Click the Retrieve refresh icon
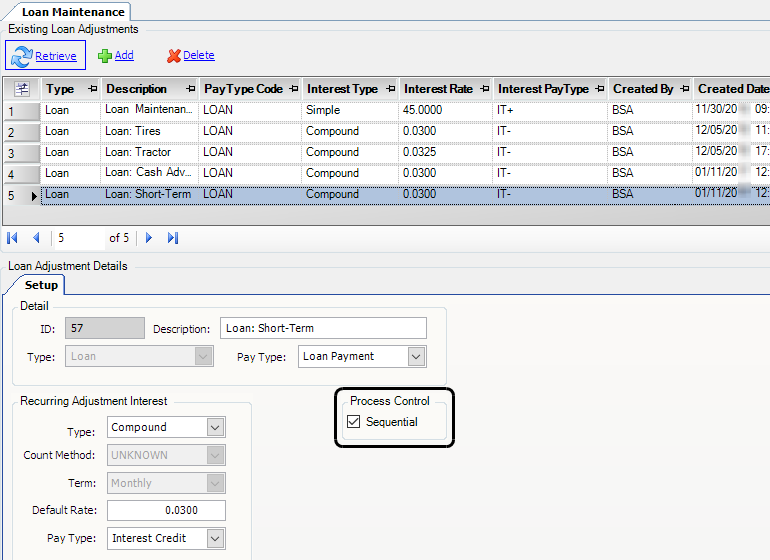The width and height of the screenshot is (770, 560). (22, 56)
